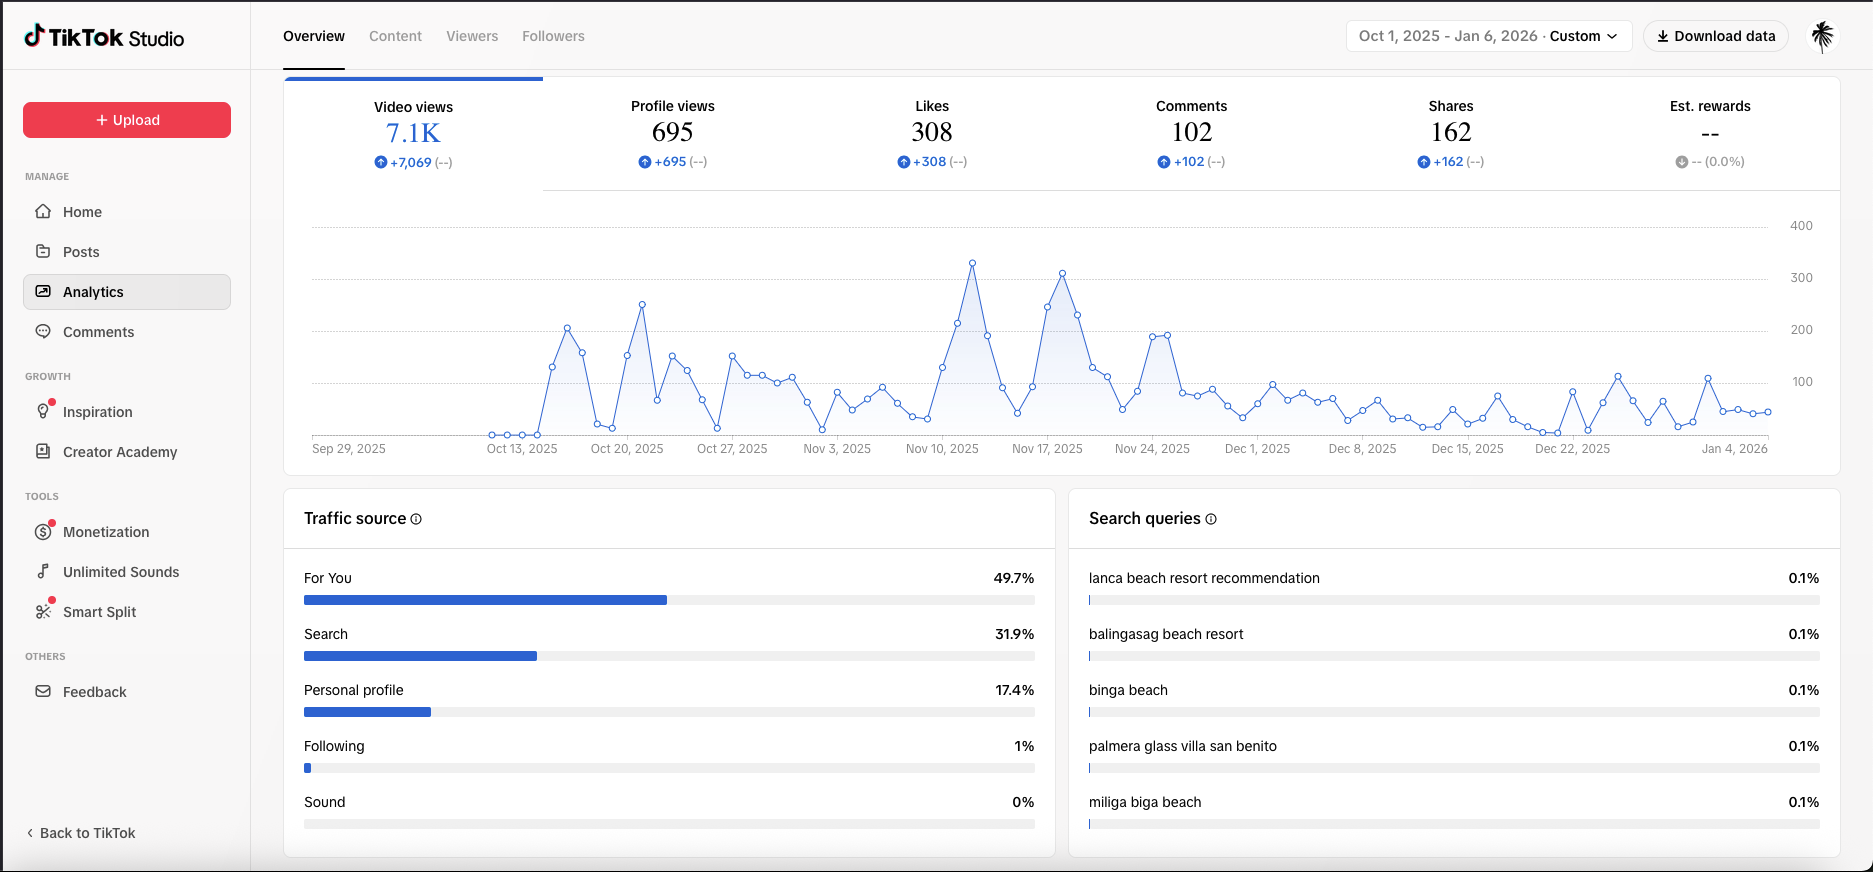This screenshot has height=872, width=1873.
Task: Click the Monetization dollar icon
Action: pyautogui.click(x=43, y=531)
